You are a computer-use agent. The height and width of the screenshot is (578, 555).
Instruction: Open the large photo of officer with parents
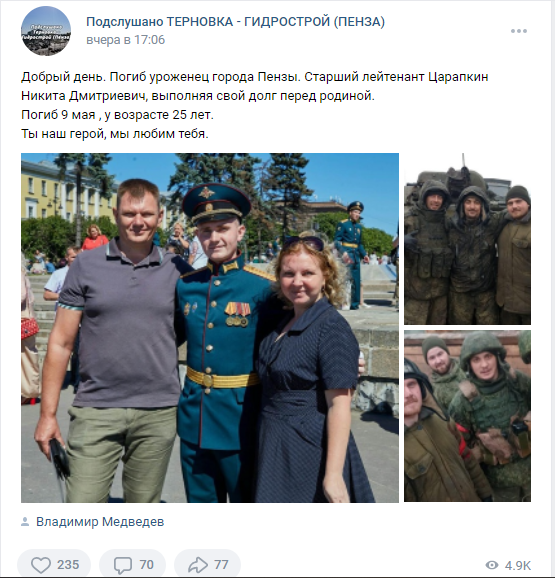coord(210,328)
